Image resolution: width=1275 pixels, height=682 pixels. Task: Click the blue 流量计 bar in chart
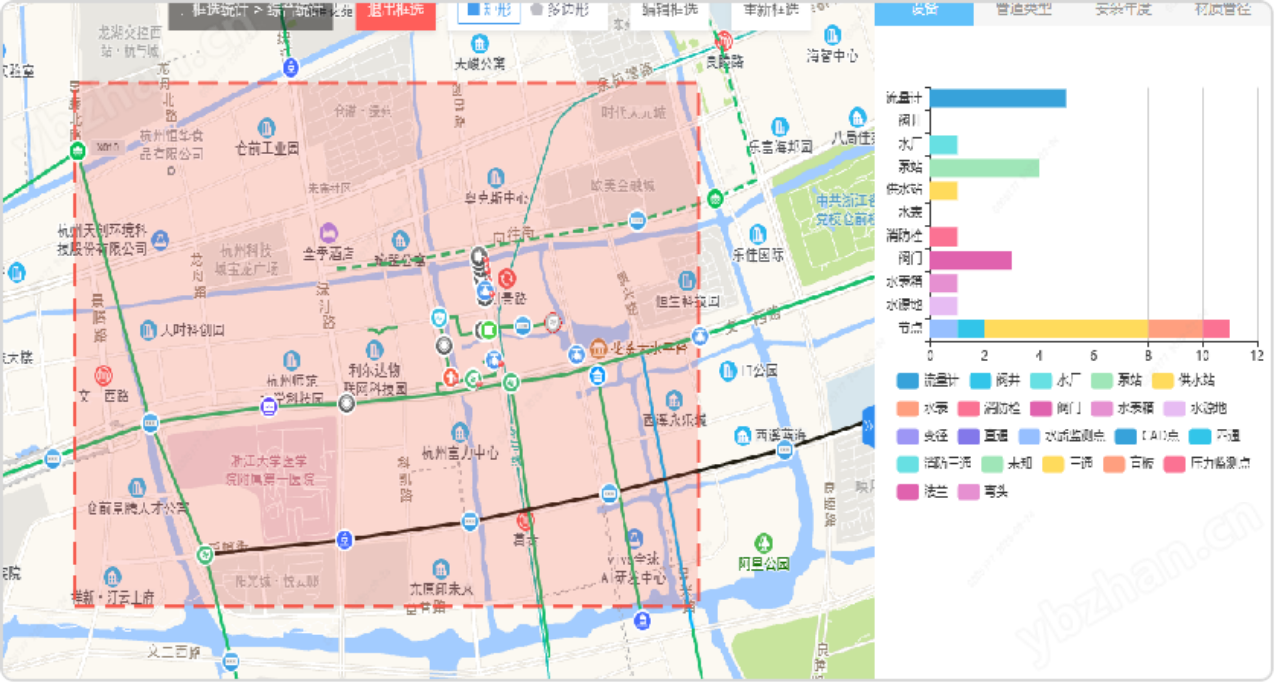(x=997, y=98)
